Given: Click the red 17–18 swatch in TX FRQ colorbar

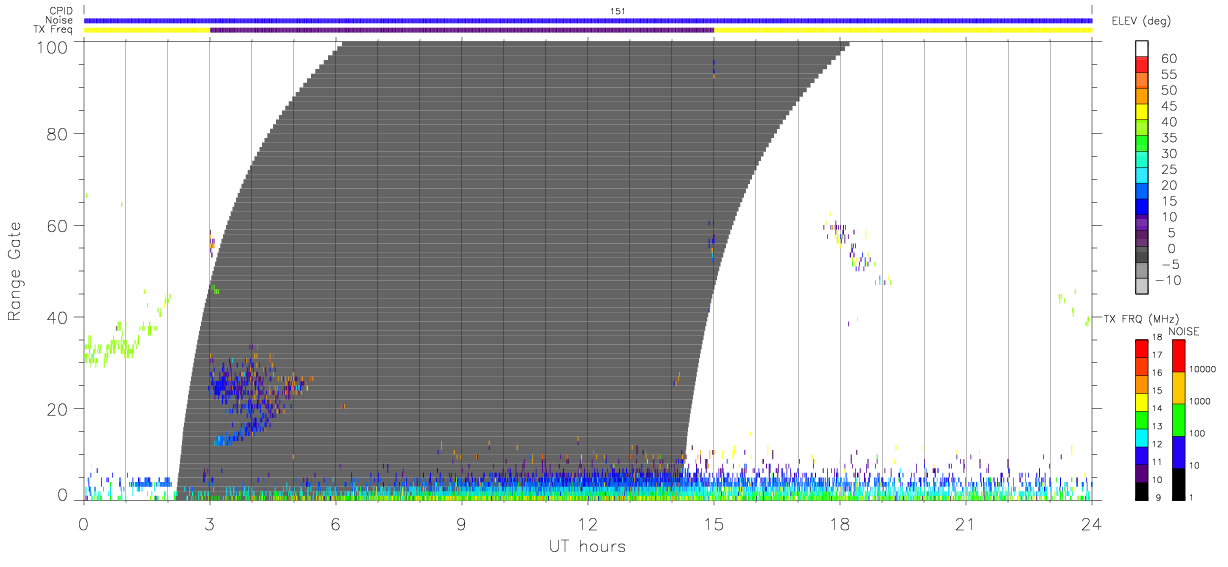Looking at the screenshot, I should tap(1142, 348).
